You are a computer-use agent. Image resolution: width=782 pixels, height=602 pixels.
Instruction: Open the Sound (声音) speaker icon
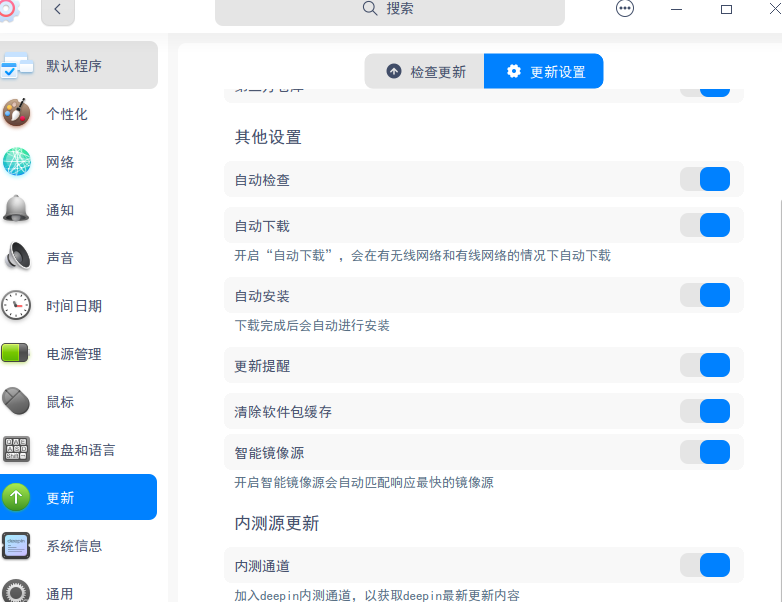pos(17,257)
